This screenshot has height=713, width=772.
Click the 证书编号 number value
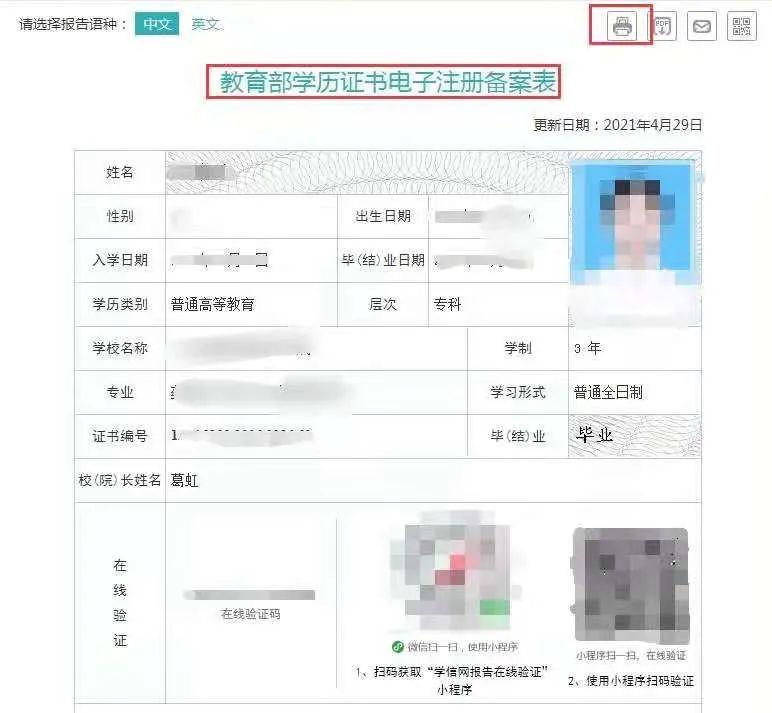(241, 436)
